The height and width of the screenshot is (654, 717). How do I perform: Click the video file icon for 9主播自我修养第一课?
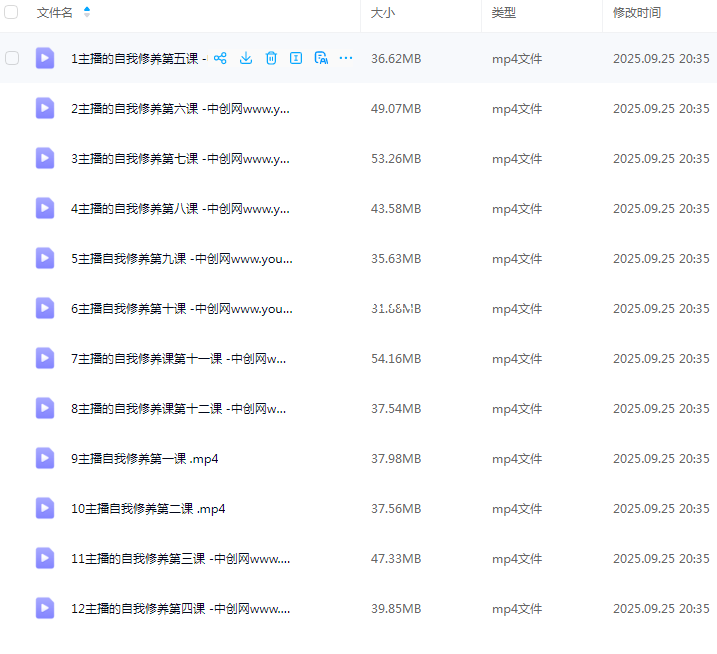[45, 458]
